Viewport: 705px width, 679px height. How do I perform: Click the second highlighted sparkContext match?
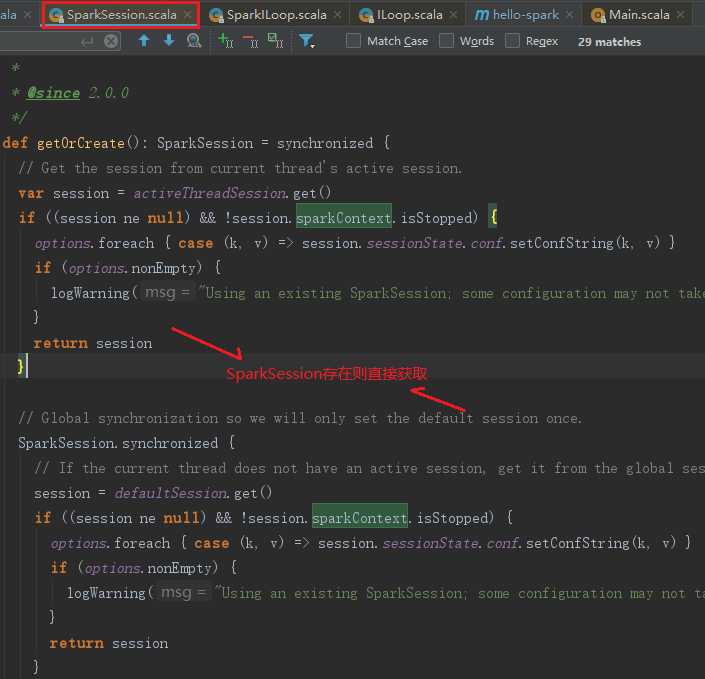click(x=360, y=518)
